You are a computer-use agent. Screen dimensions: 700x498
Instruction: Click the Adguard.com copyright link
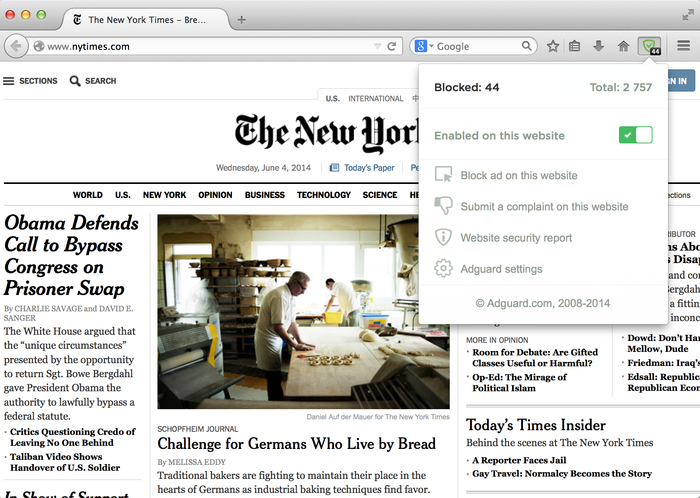click(x=542, y=303)
